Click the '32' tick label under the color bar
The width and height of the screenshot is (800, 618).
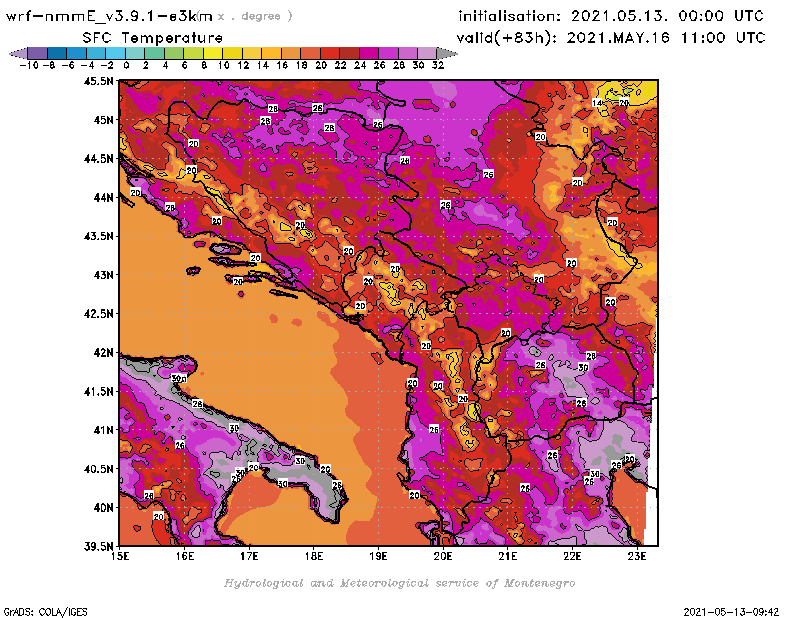438,65
